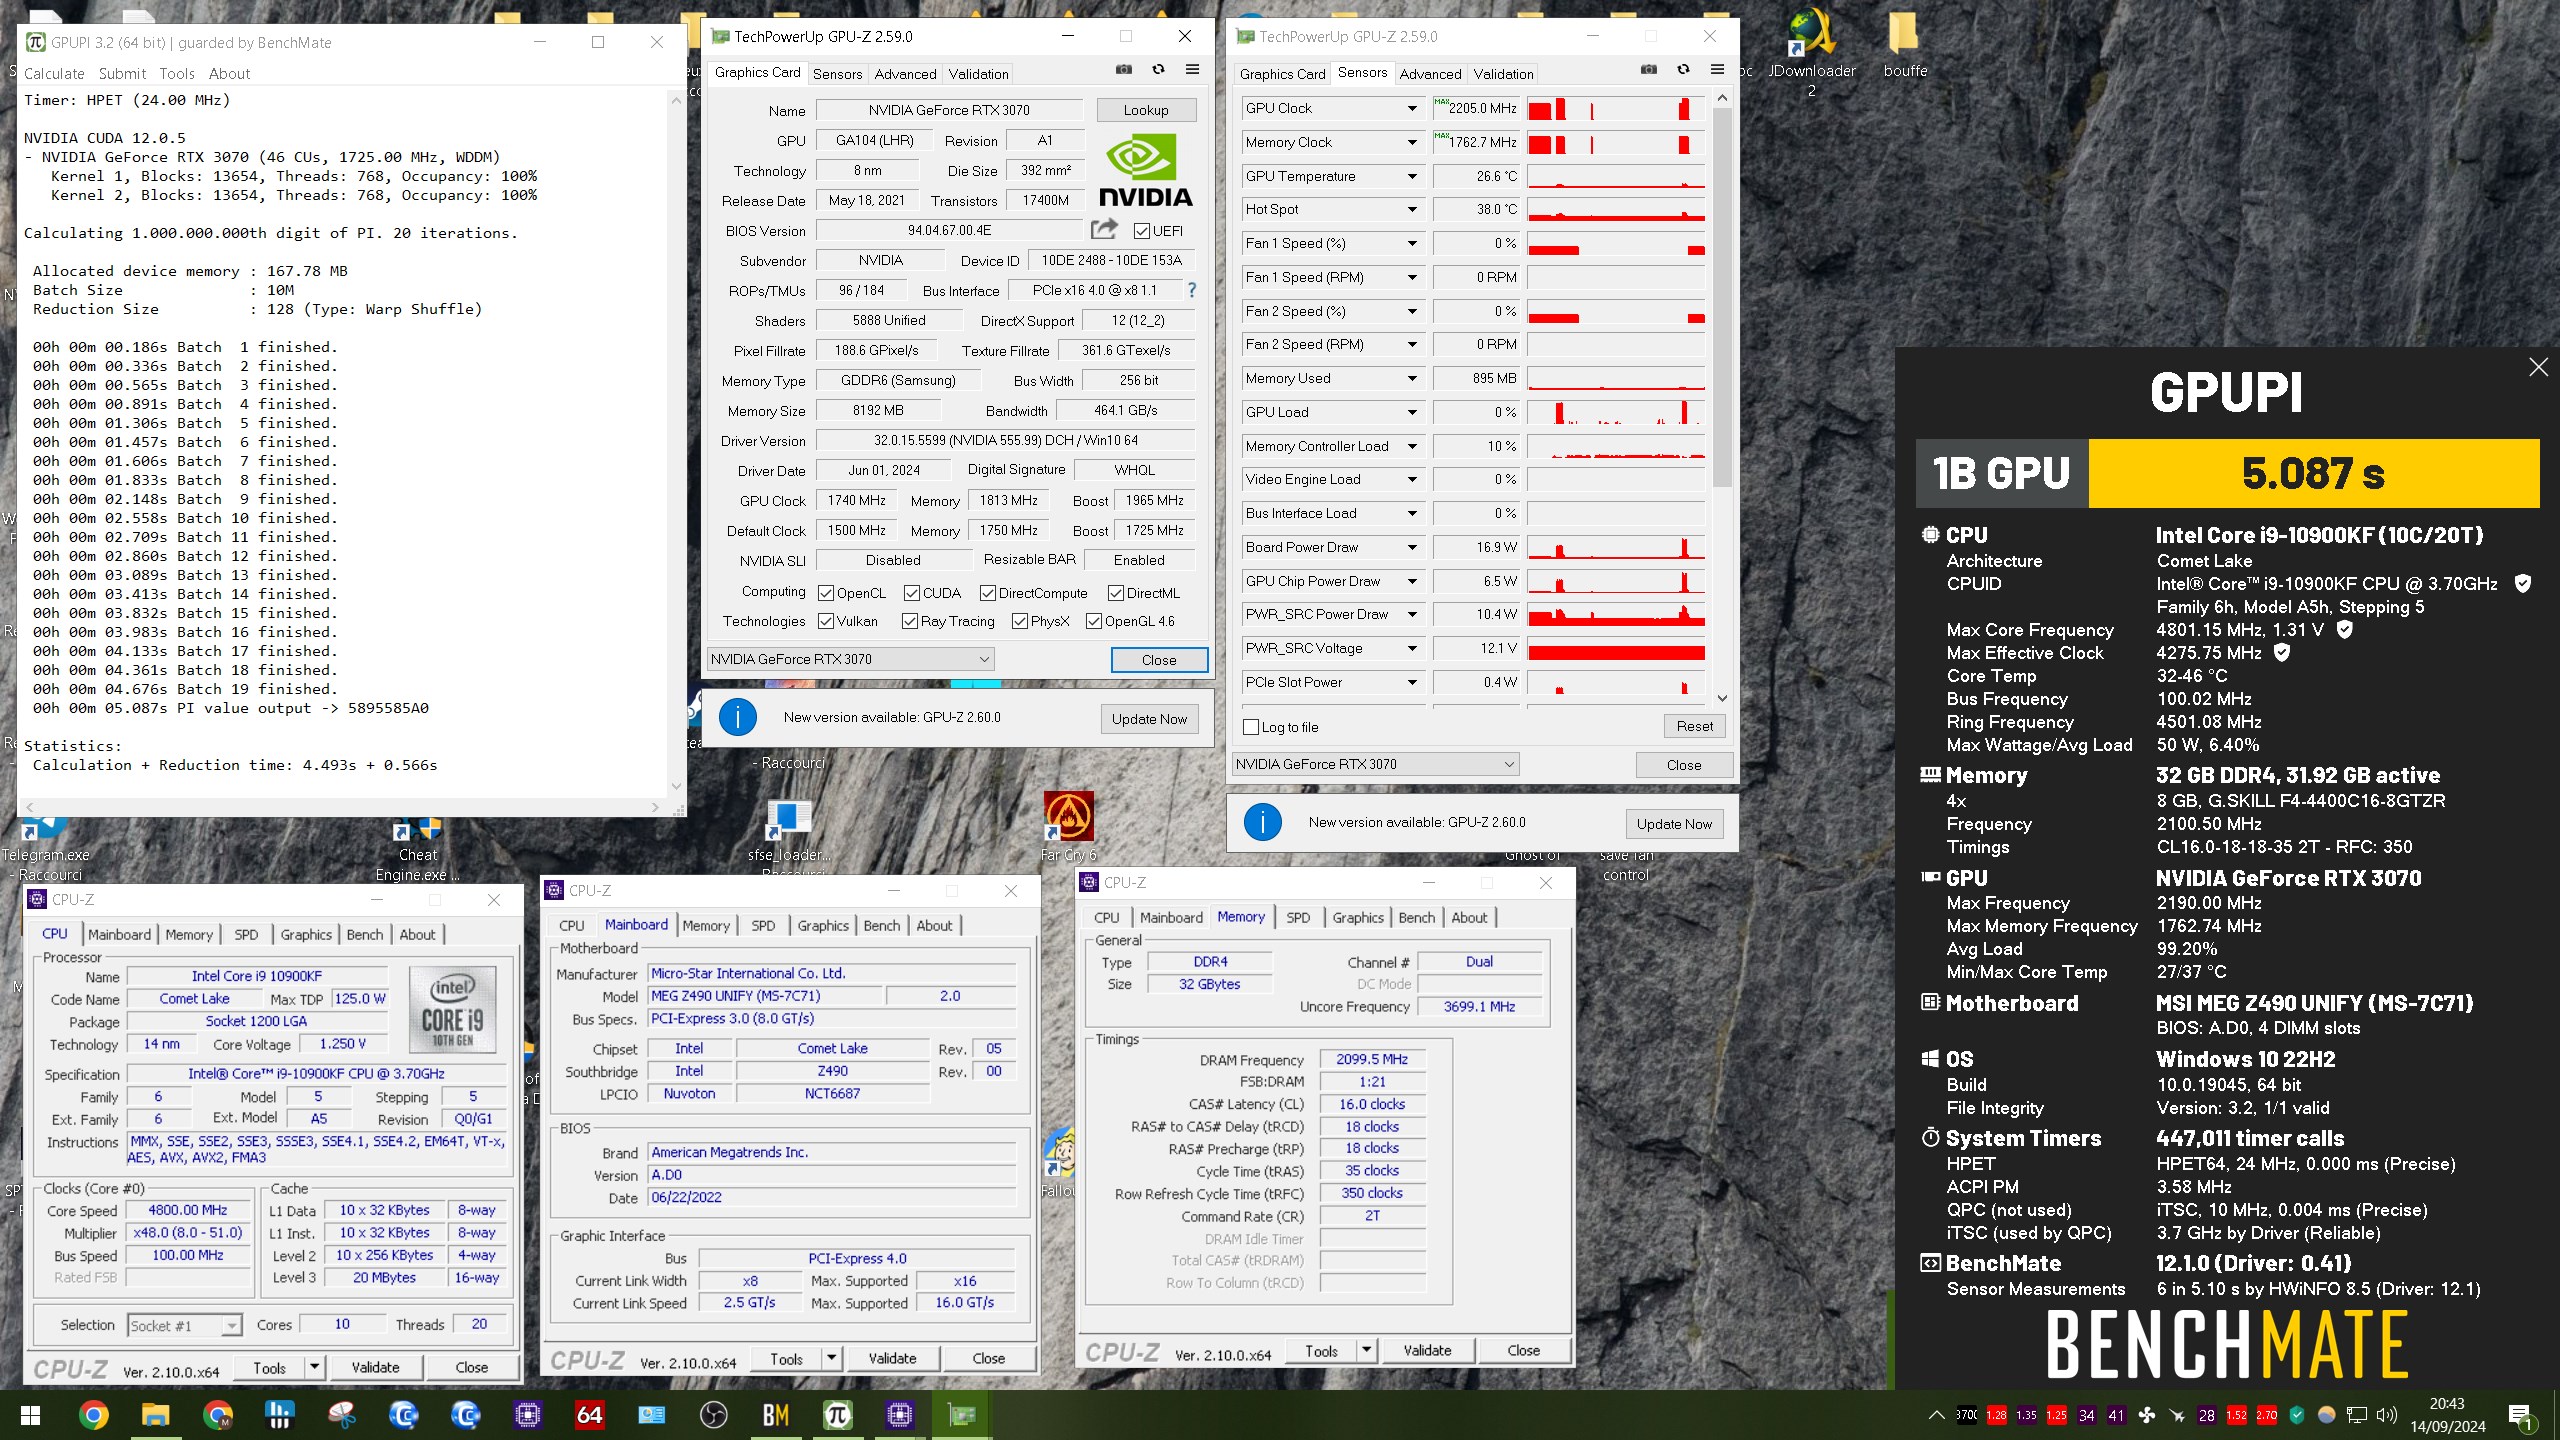Toggle UEFI checkbox in GPU-Z
2560x1440 pixels.
(1141, 231)
